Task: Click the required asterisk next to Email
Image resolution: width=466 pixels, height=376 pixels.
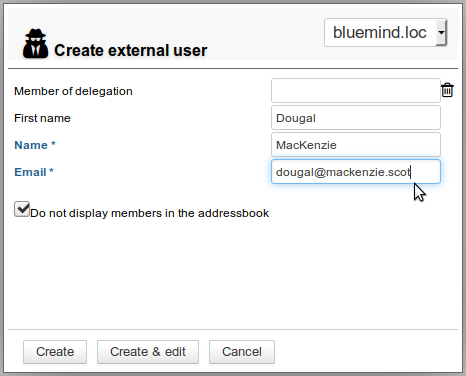Action: pos(51,171)
